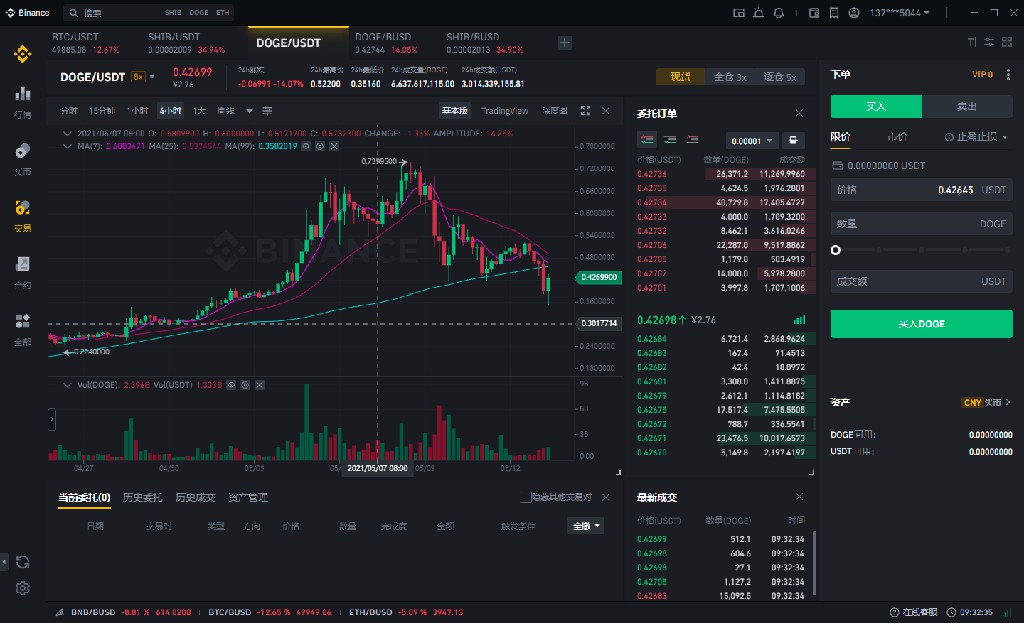Open the more options dots in the order panel
Viewport: 1024px width, 623px height.
click(1008, 74)
